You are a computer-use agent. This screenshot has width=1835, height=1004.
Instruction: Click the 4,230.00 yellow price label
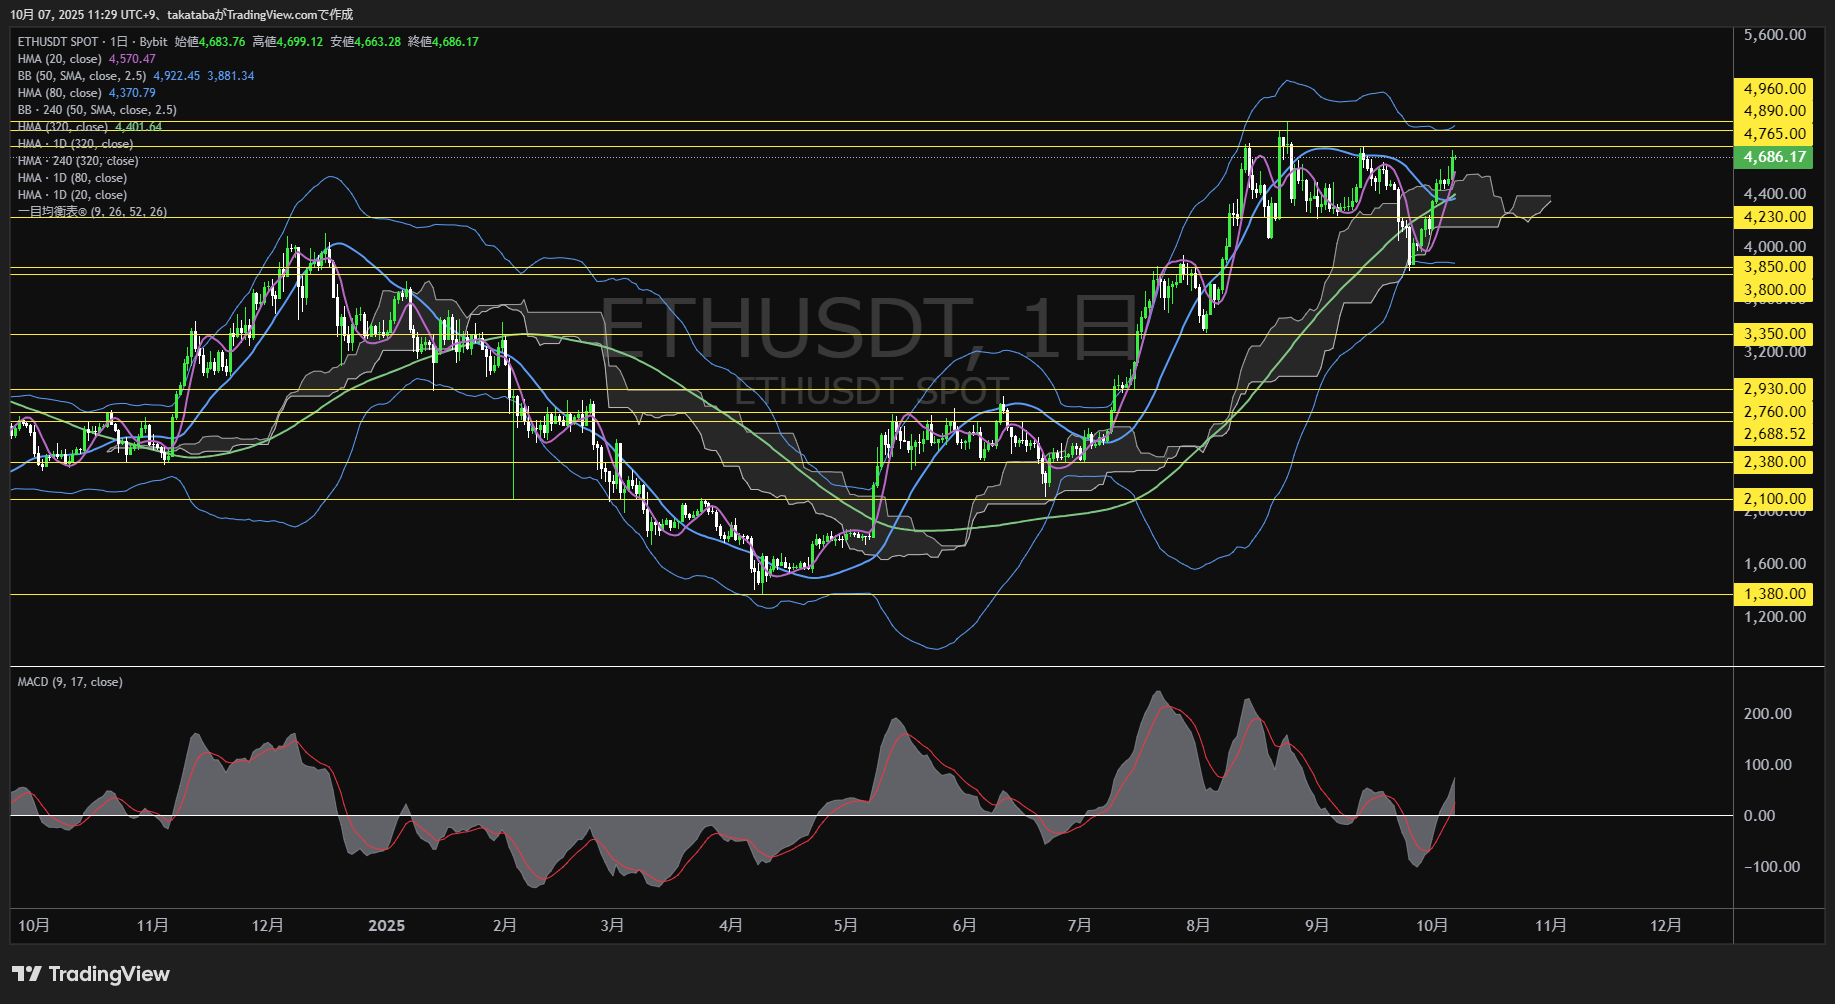click(1774, 217)
